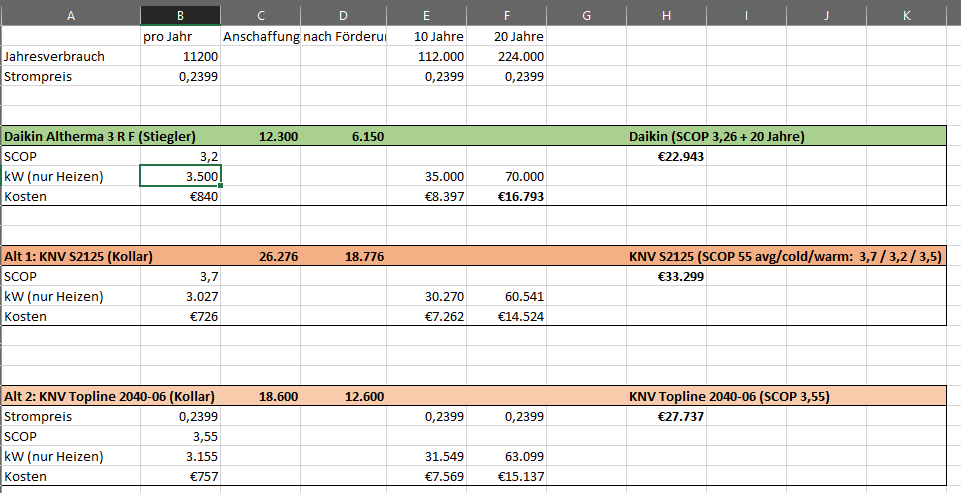Viewport: 961px width, 493px height.
Task: Select the Daikin 10-year cost €8.397
Action: click(x=427, y=196)
